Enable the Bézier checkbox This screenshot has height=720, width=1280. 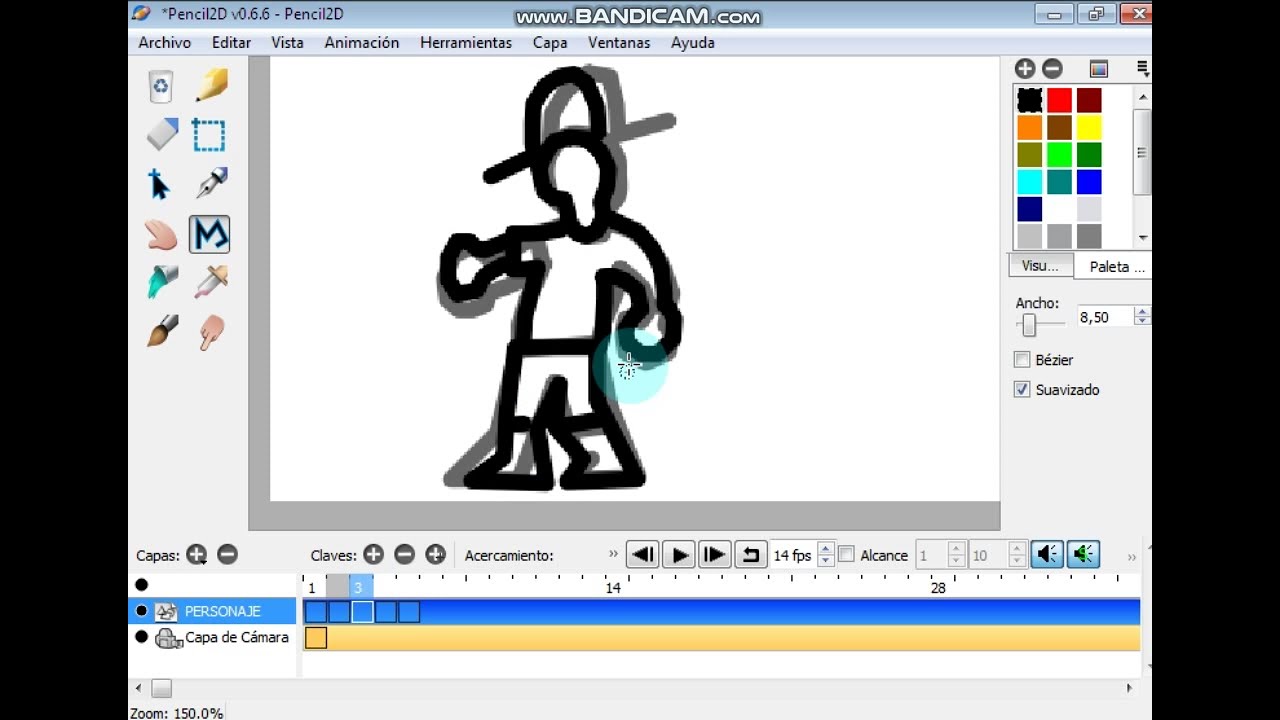[x=1022, y=359]
